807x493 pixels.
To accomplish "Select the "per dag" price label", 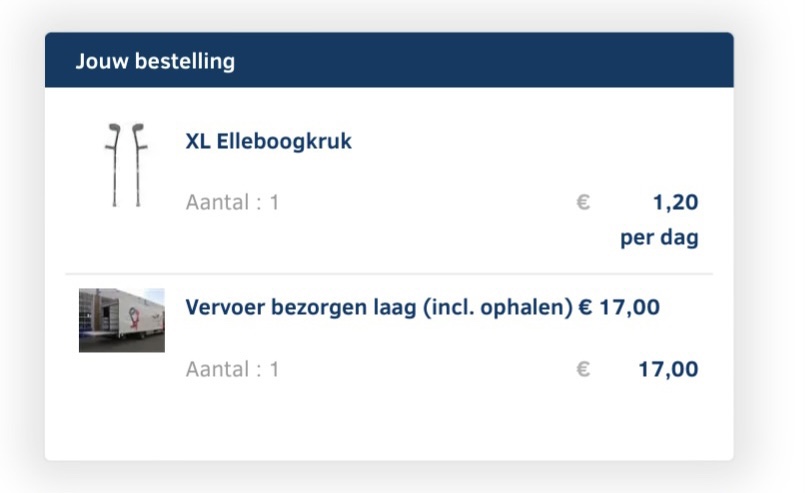I will [659, 239].
